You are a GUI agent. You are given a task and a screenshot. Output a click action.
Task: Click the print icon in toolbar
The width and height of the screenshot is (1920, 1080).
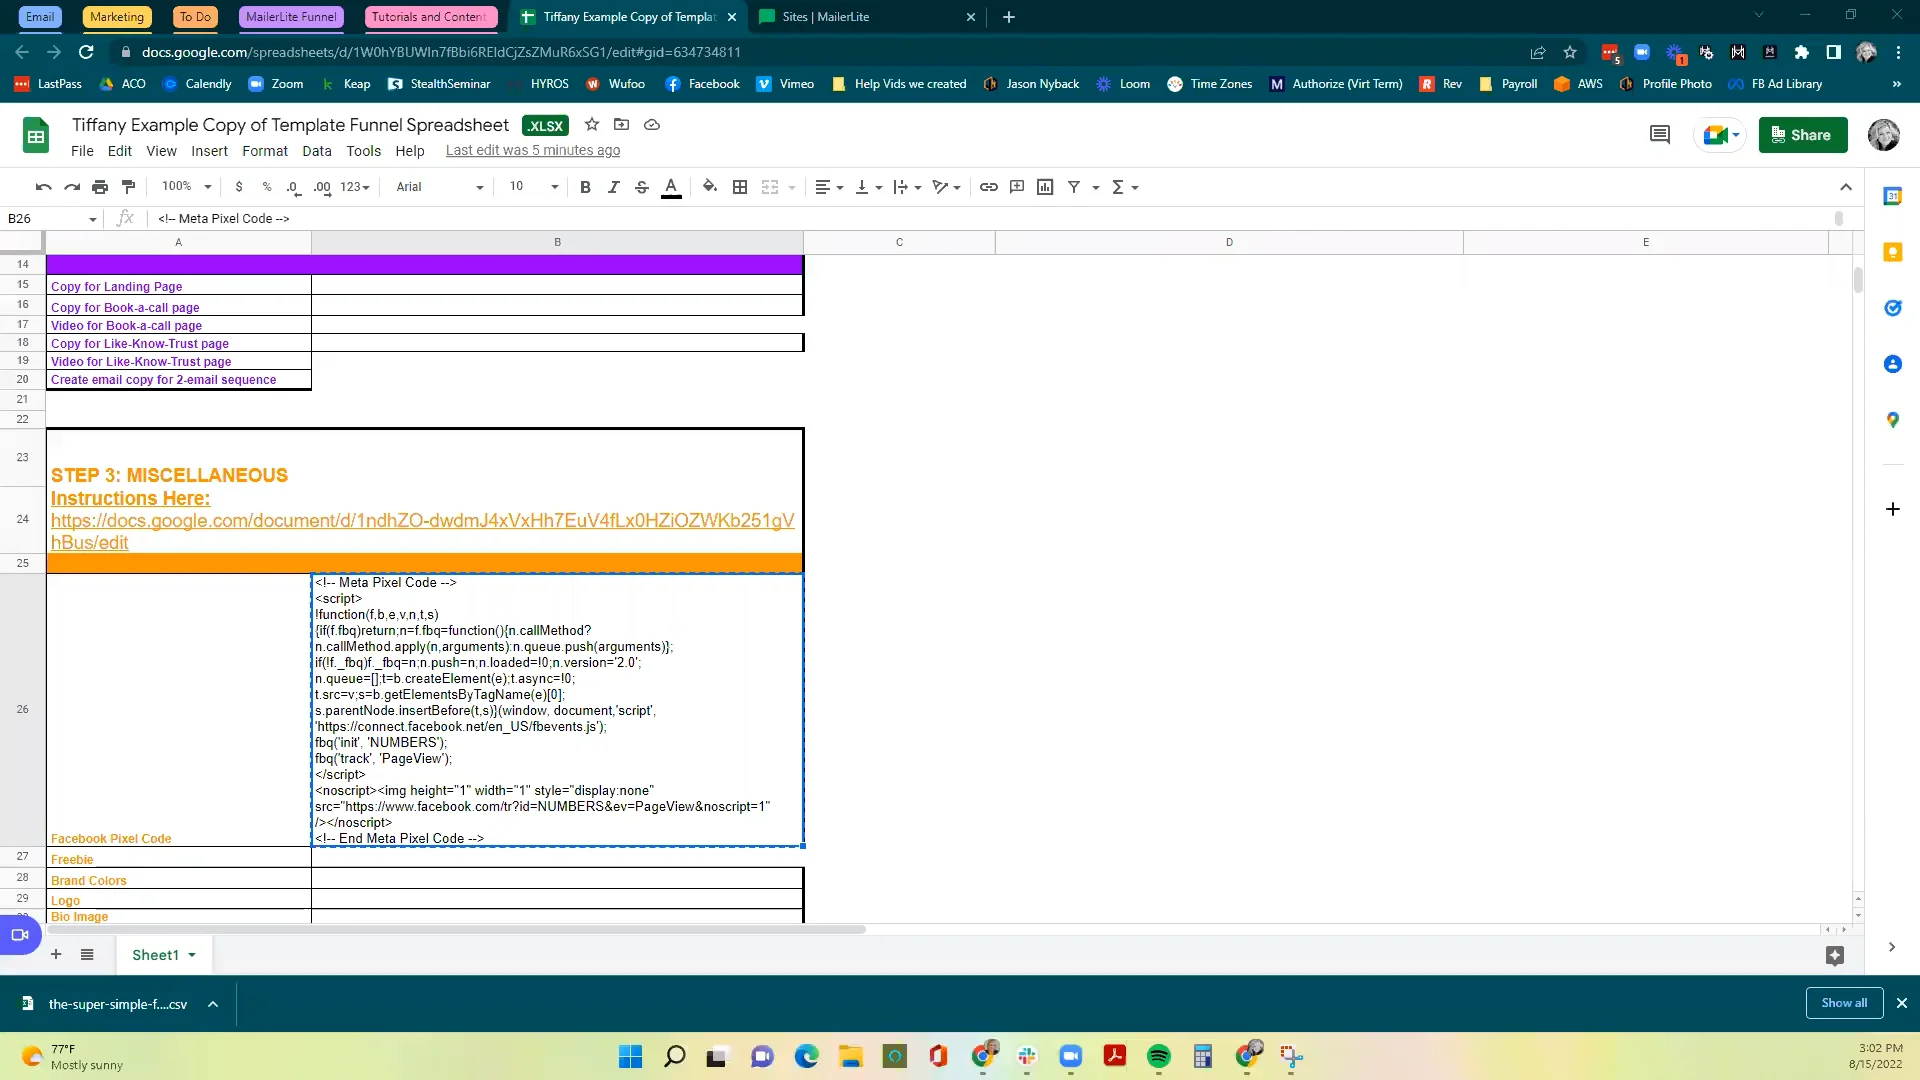coord(100,187)
